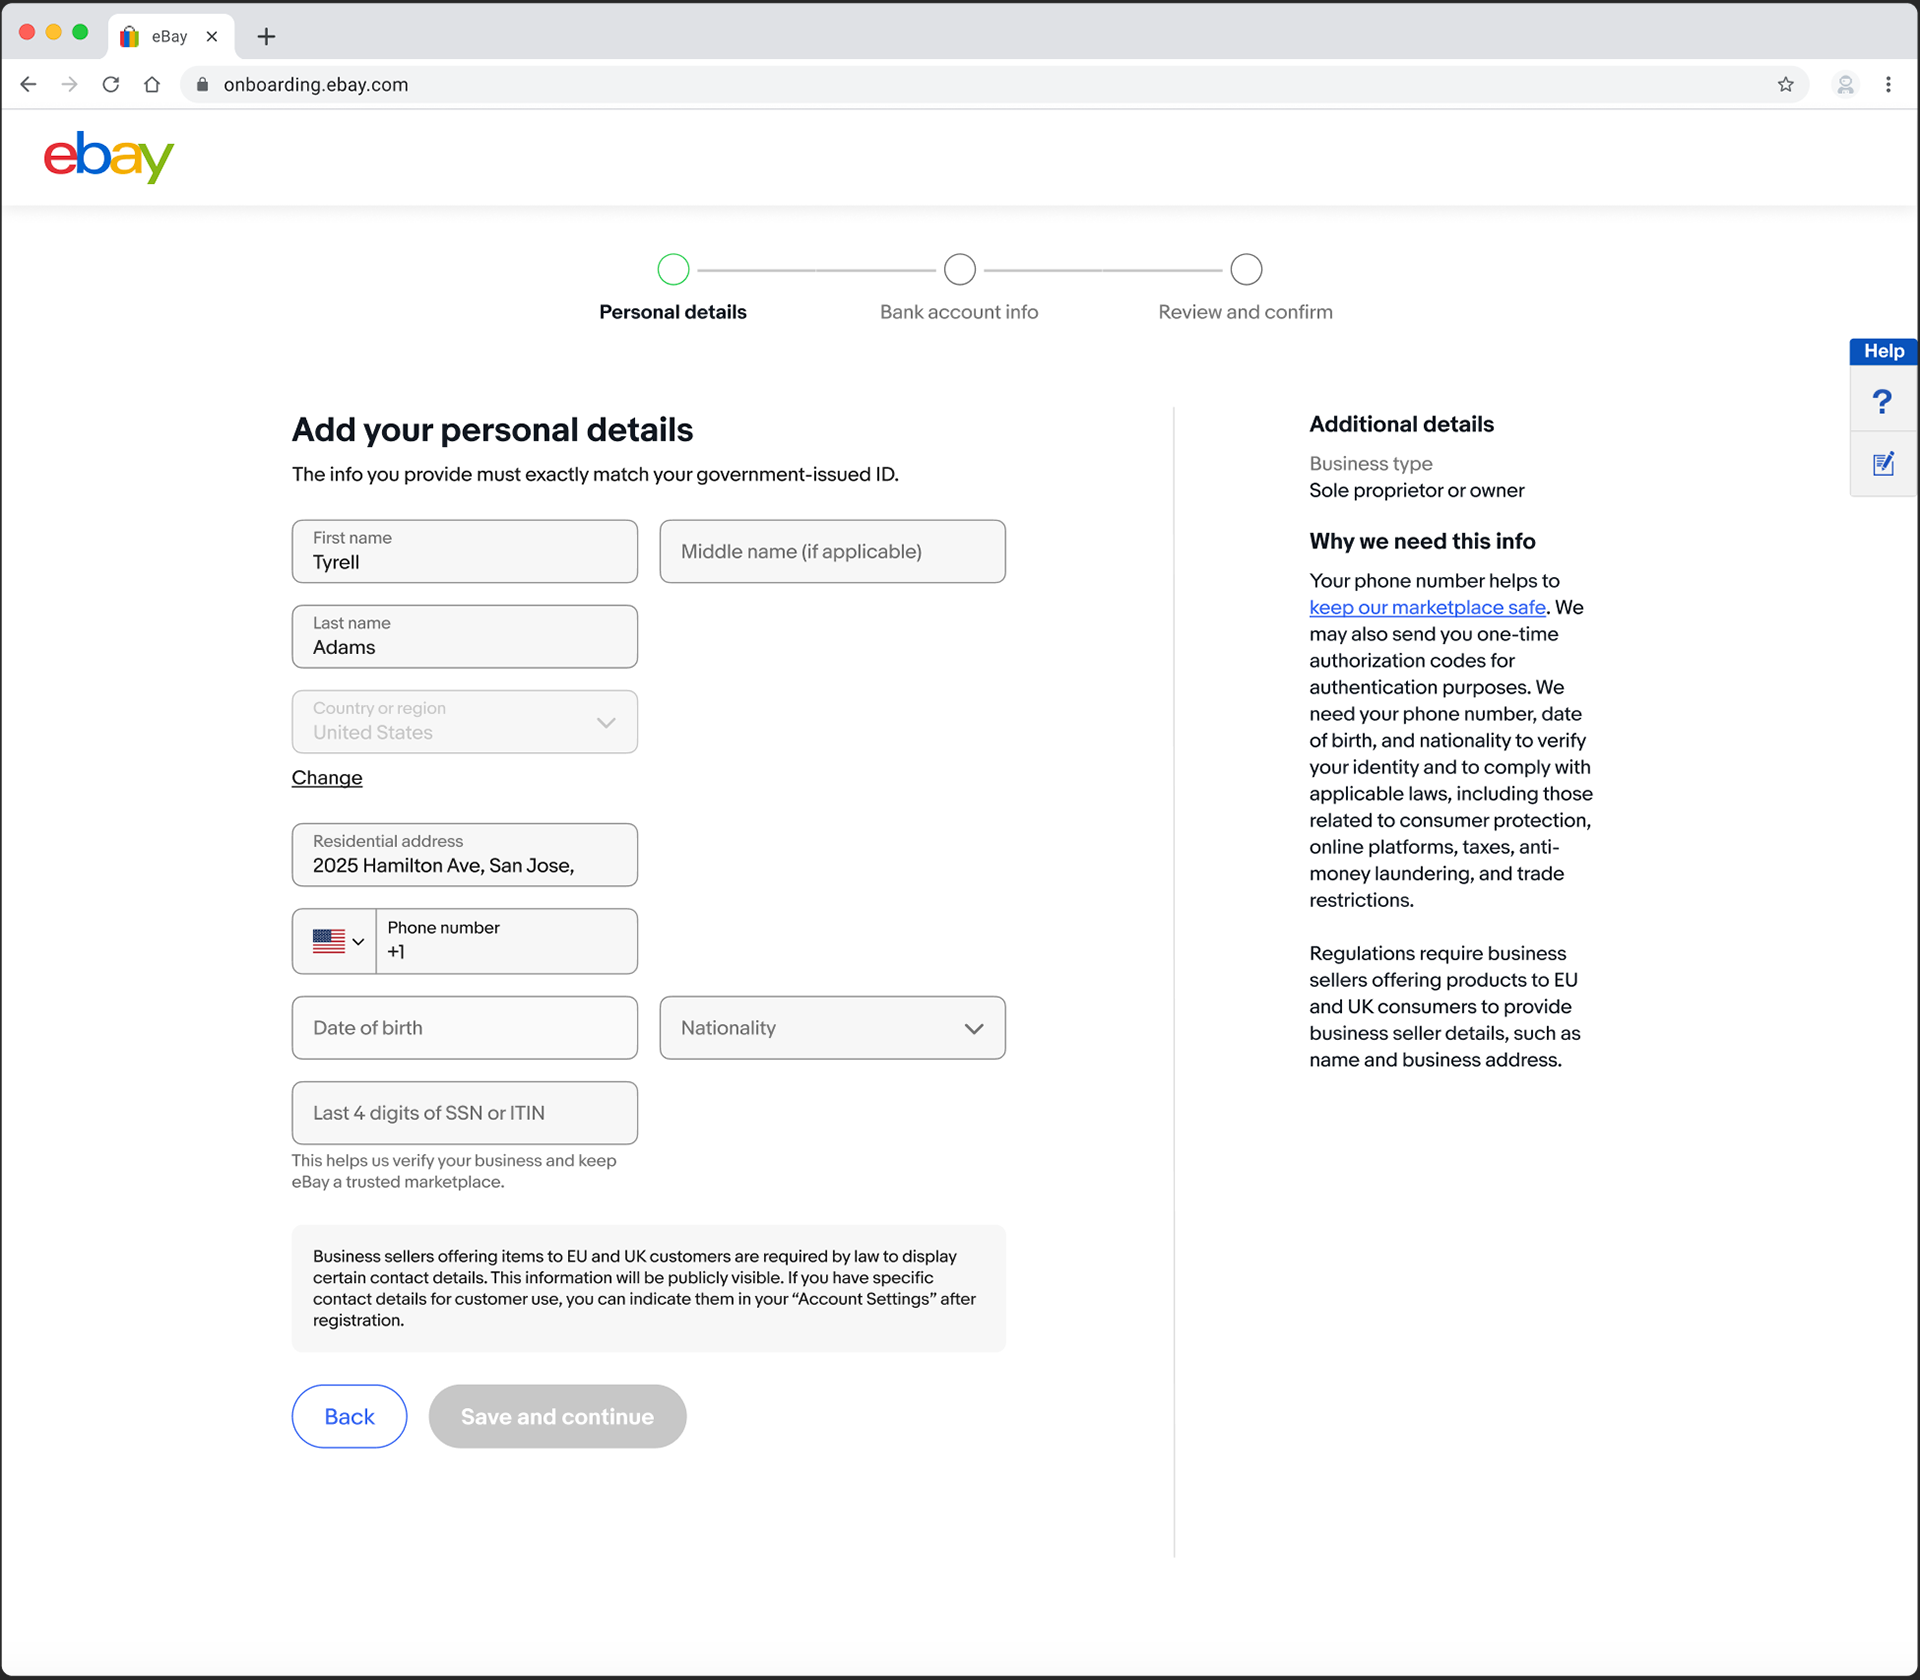The height and width of the screenshot is (1680, 1920).
Task: Click the eBay logo
Action: tap(108, 157)
